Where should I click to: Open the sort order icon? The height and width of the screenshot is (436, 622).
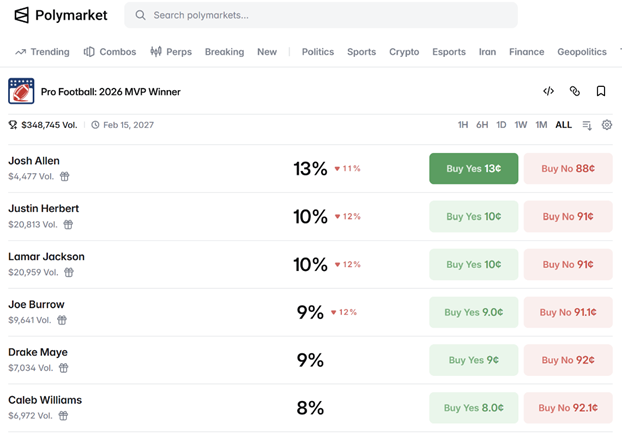[587, 125]
